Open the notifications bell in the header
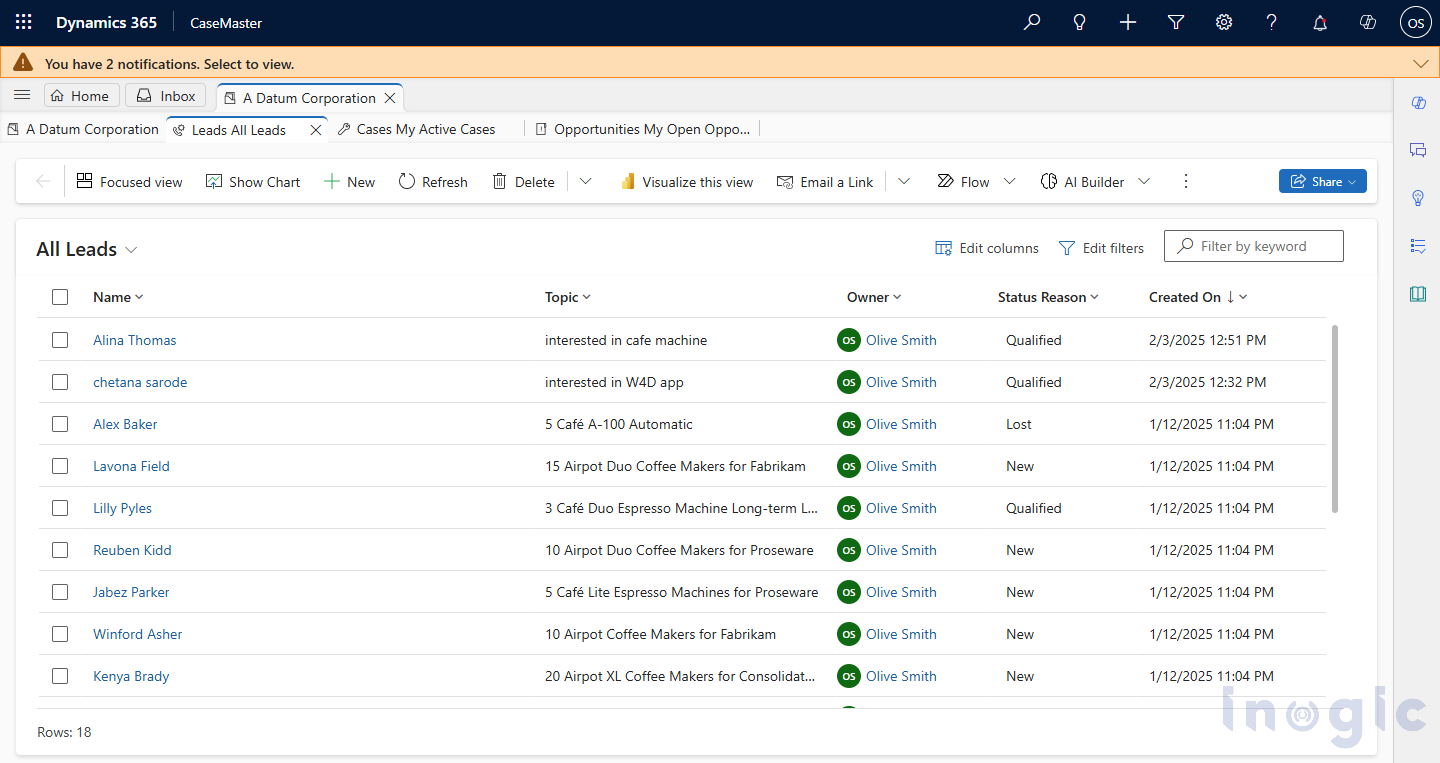 (1320, 22)
